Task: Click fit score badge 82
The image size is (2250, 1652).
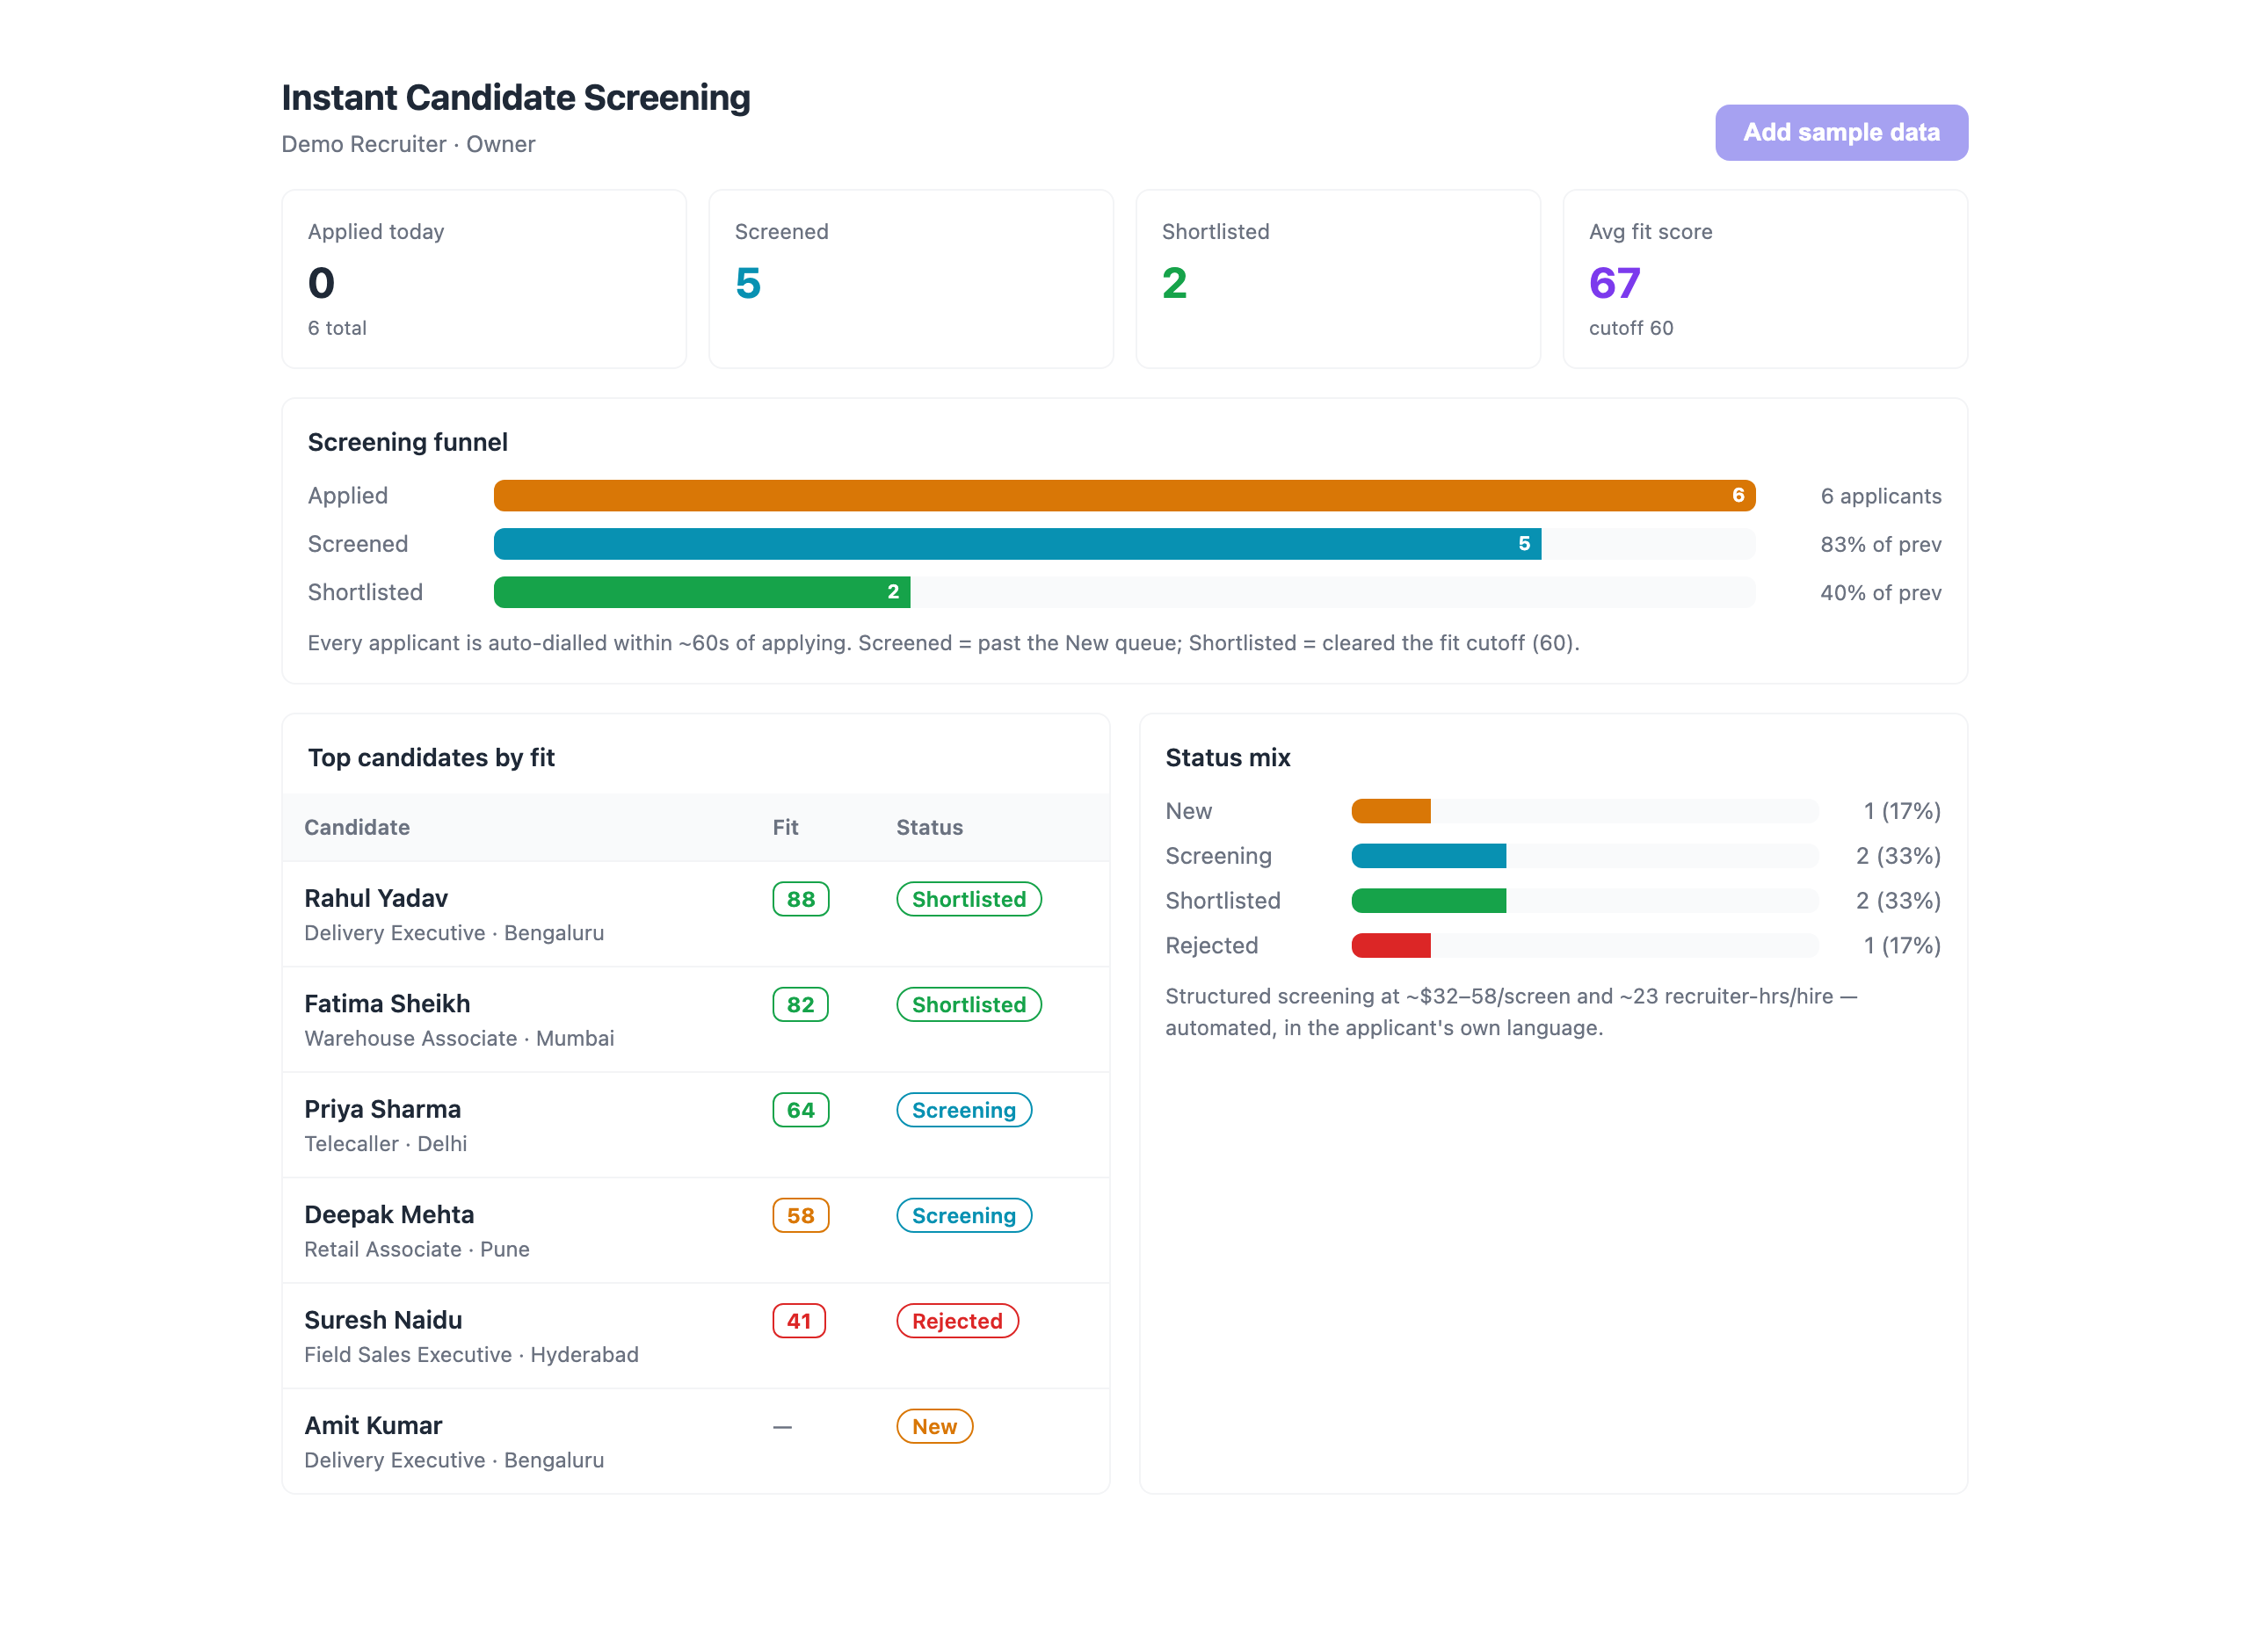Action: pyautogui.click(x=800, y=1005)
